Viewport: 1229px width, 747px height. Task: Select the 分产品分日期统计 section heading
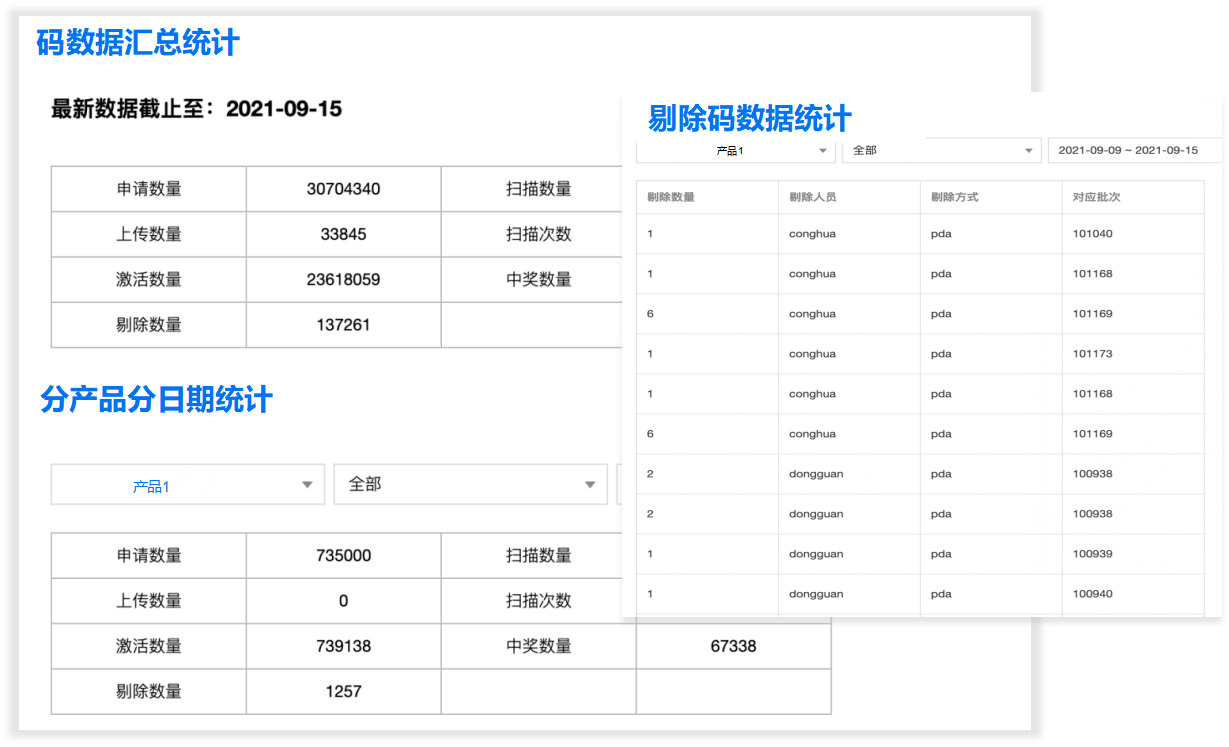pyautogui.click(x=157, y=400)
